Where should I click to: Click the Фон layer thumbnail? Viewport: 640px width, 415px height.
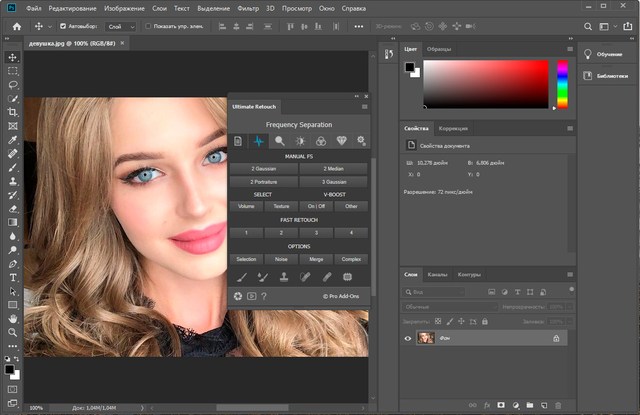[x=425, y=339]
